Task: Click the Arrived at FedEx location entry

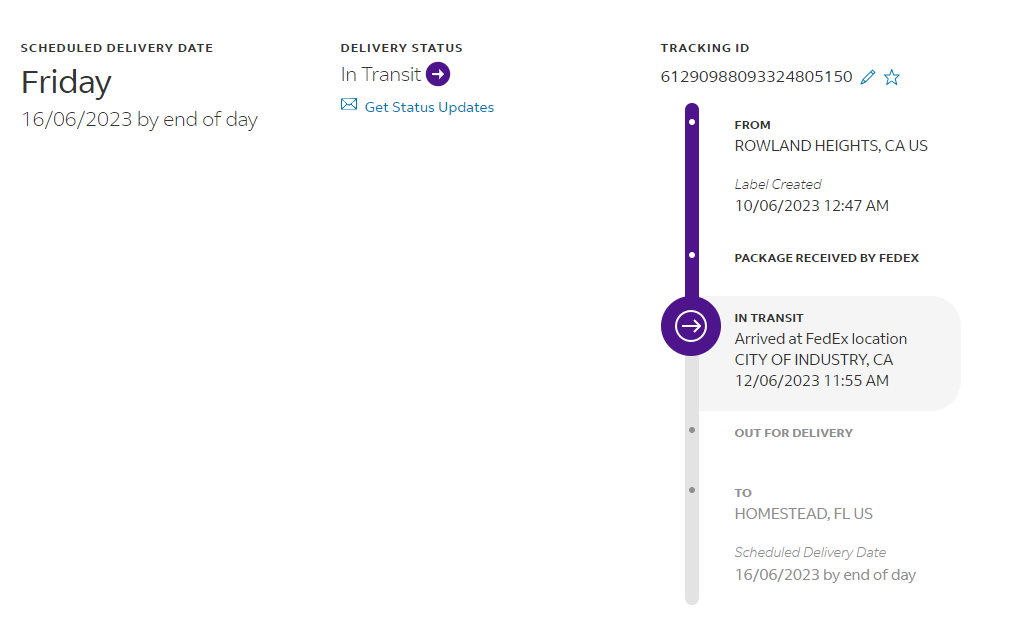Action: [820, 339]
